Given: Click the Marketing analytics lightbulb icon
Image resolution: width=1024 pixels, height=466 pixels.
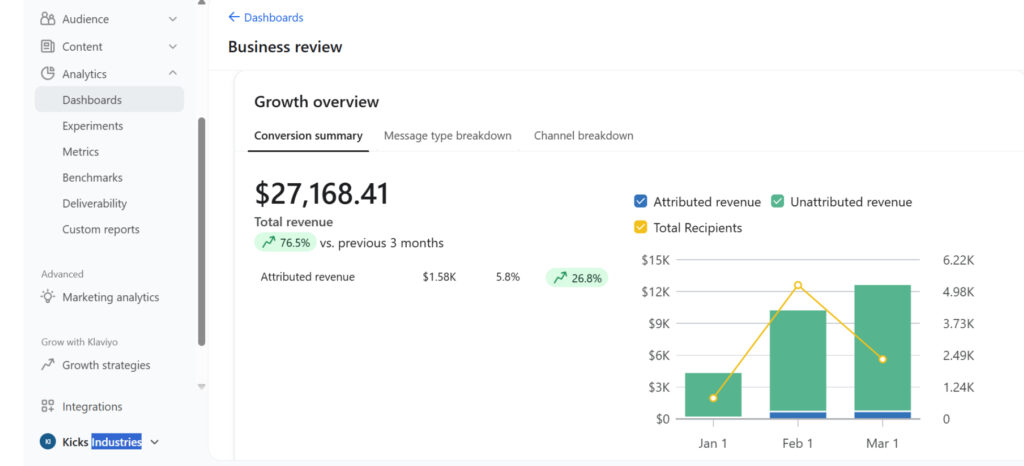Looking at the screenshot, I should click(x=48, y=297).
